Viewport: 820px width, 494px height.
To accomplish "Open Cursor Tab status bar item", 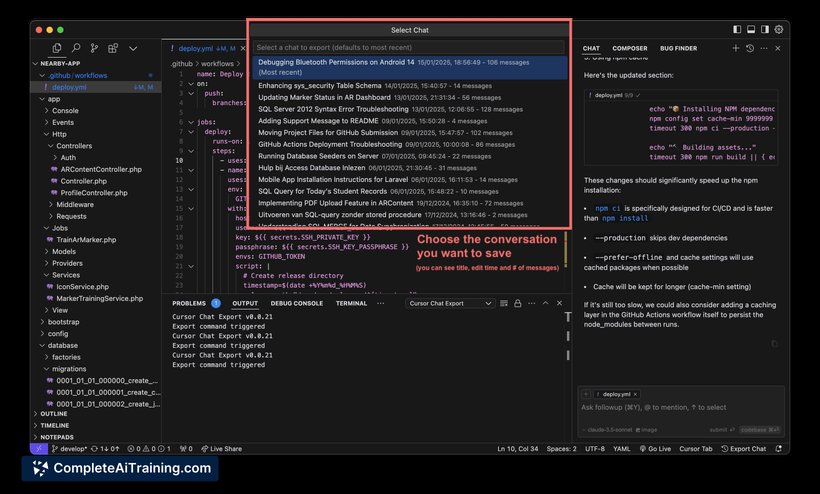I will pos(696,449).
